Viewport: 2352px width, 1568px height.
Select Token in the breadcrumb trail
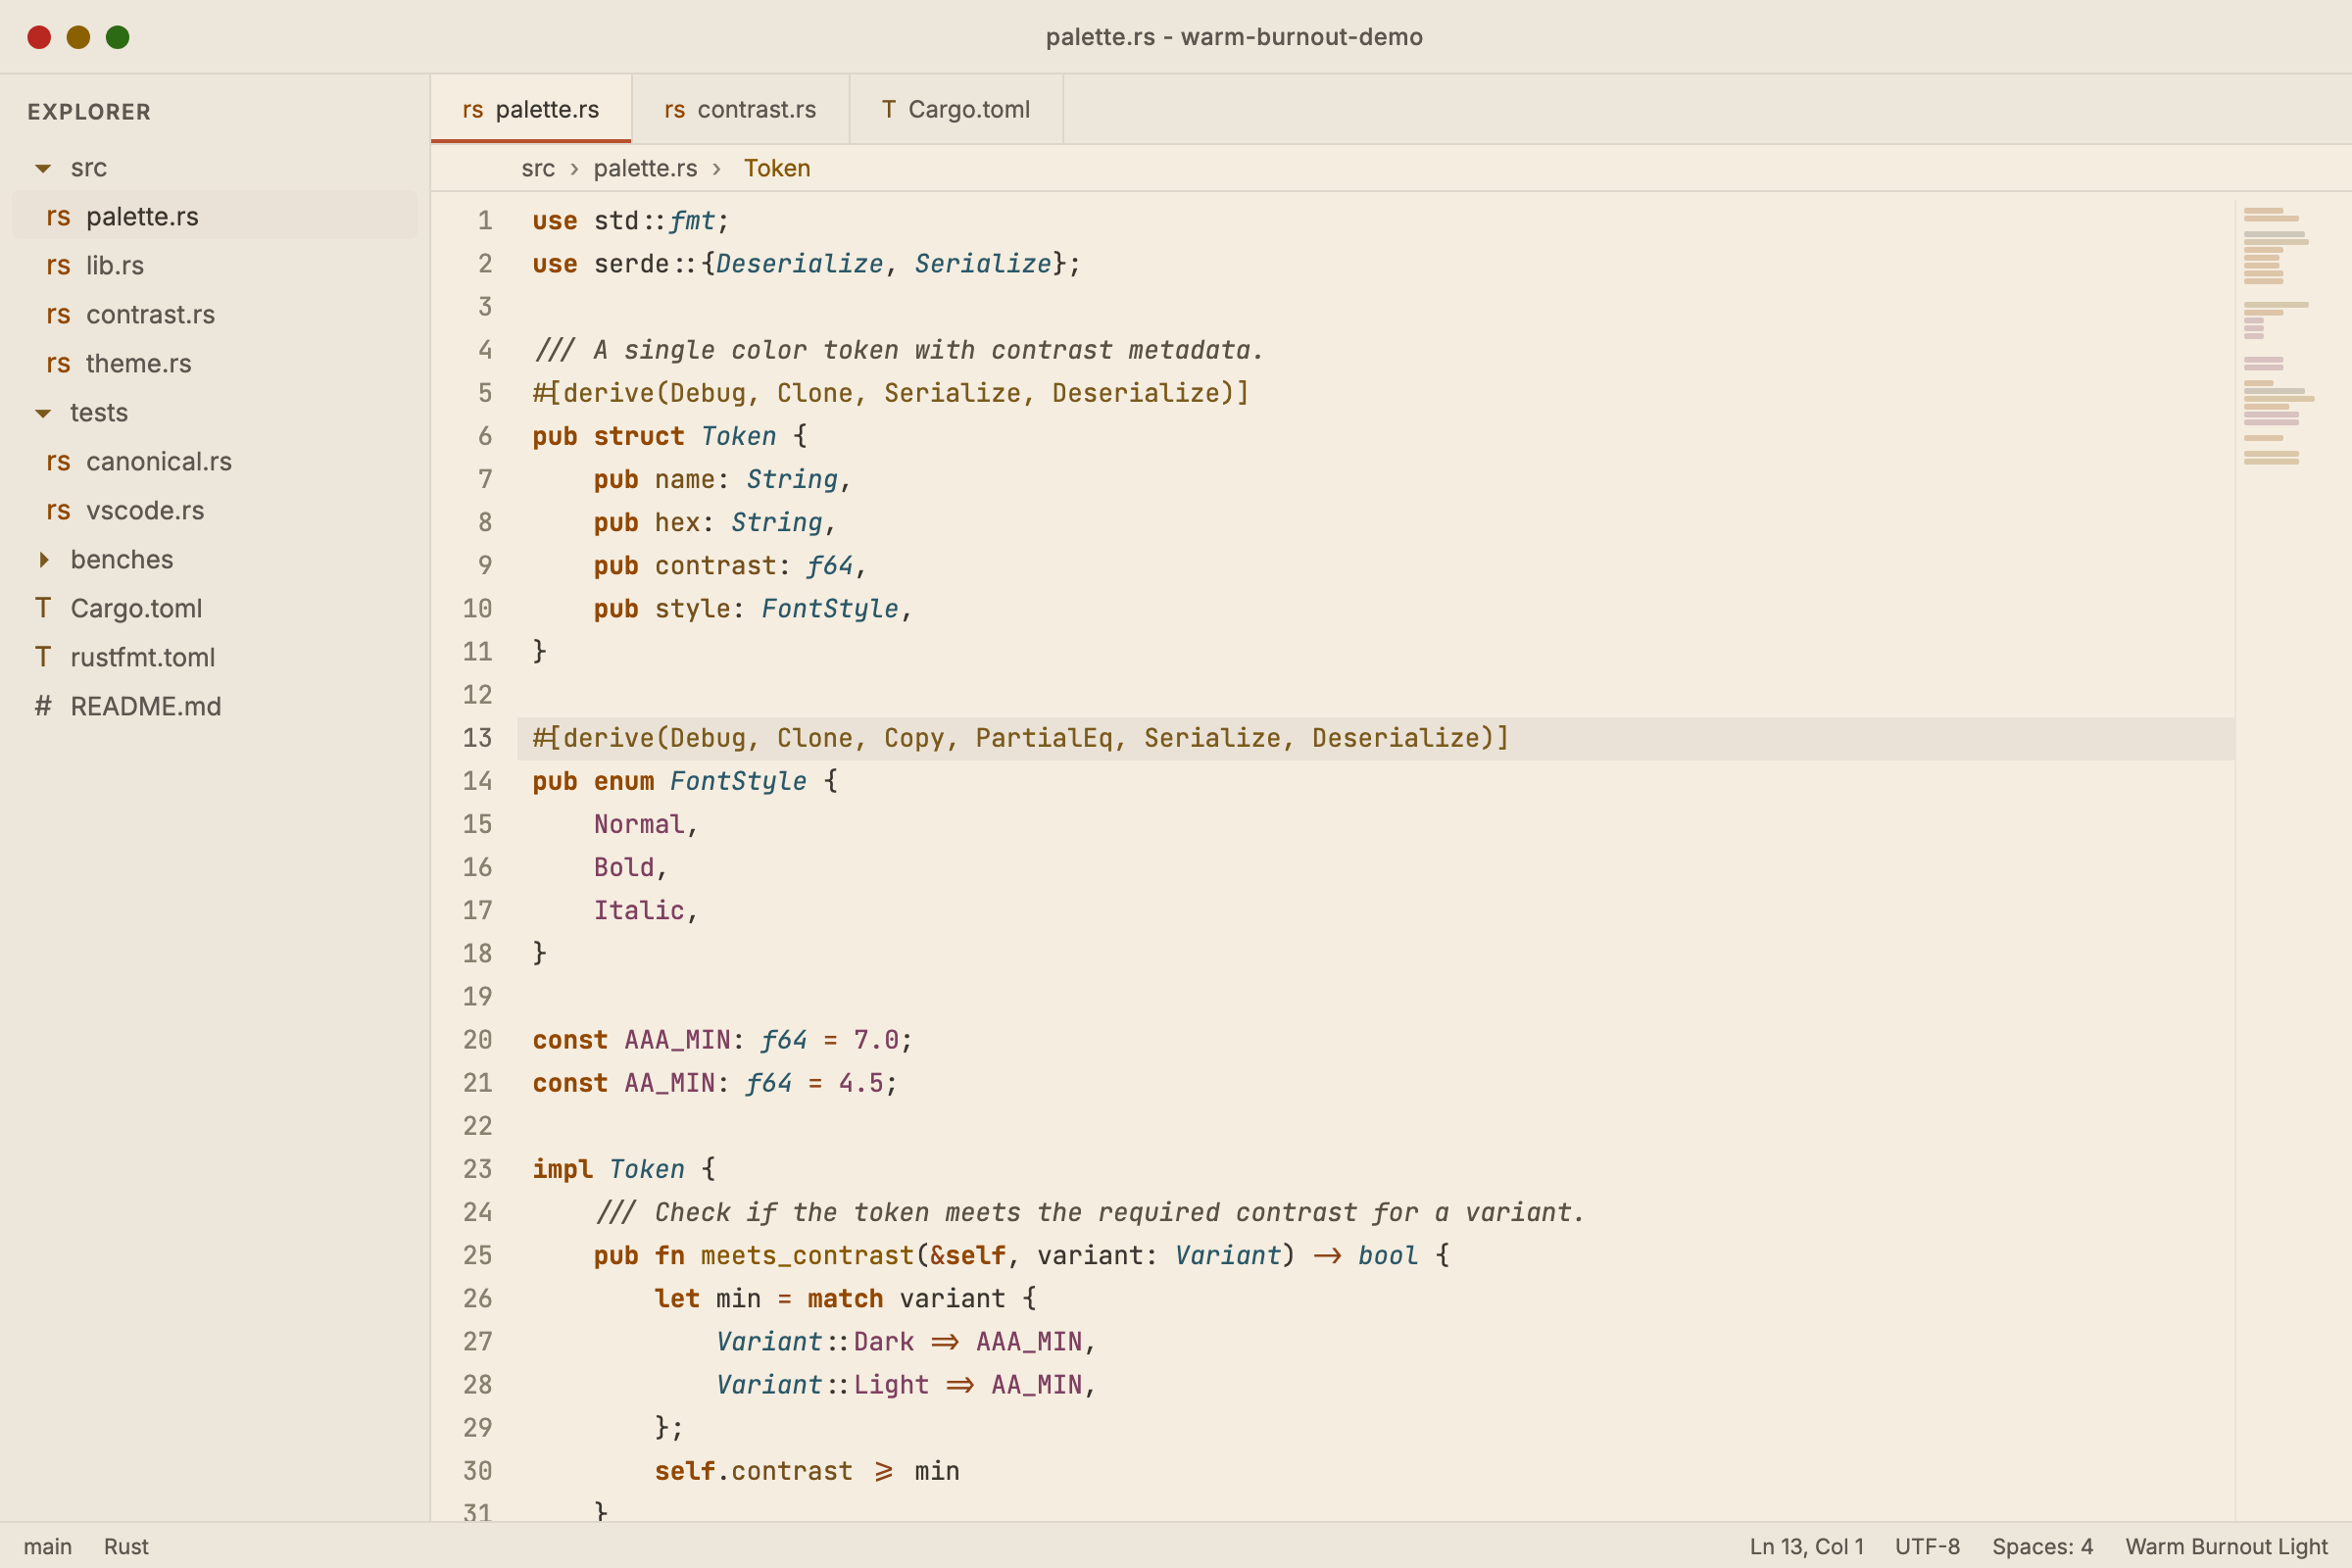[x=777, y=168]
